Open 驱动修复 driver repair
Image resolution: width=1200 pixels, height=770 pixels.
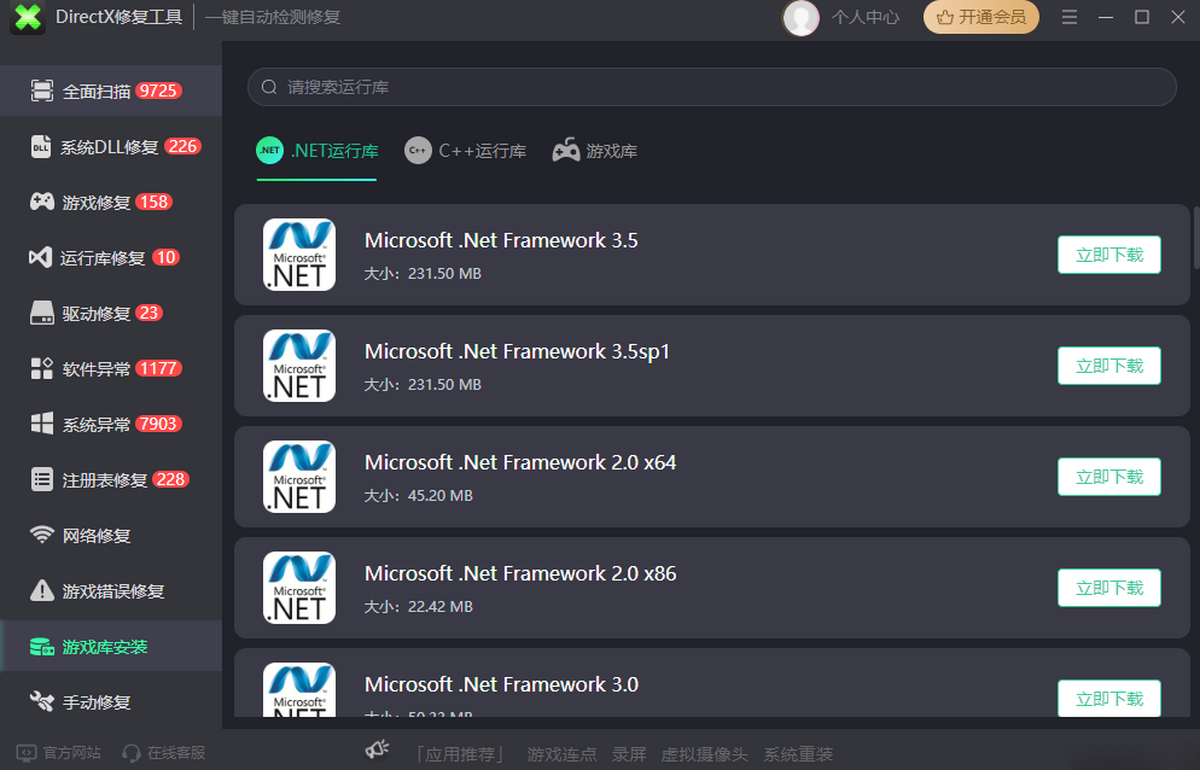click(x=96, y=313)
